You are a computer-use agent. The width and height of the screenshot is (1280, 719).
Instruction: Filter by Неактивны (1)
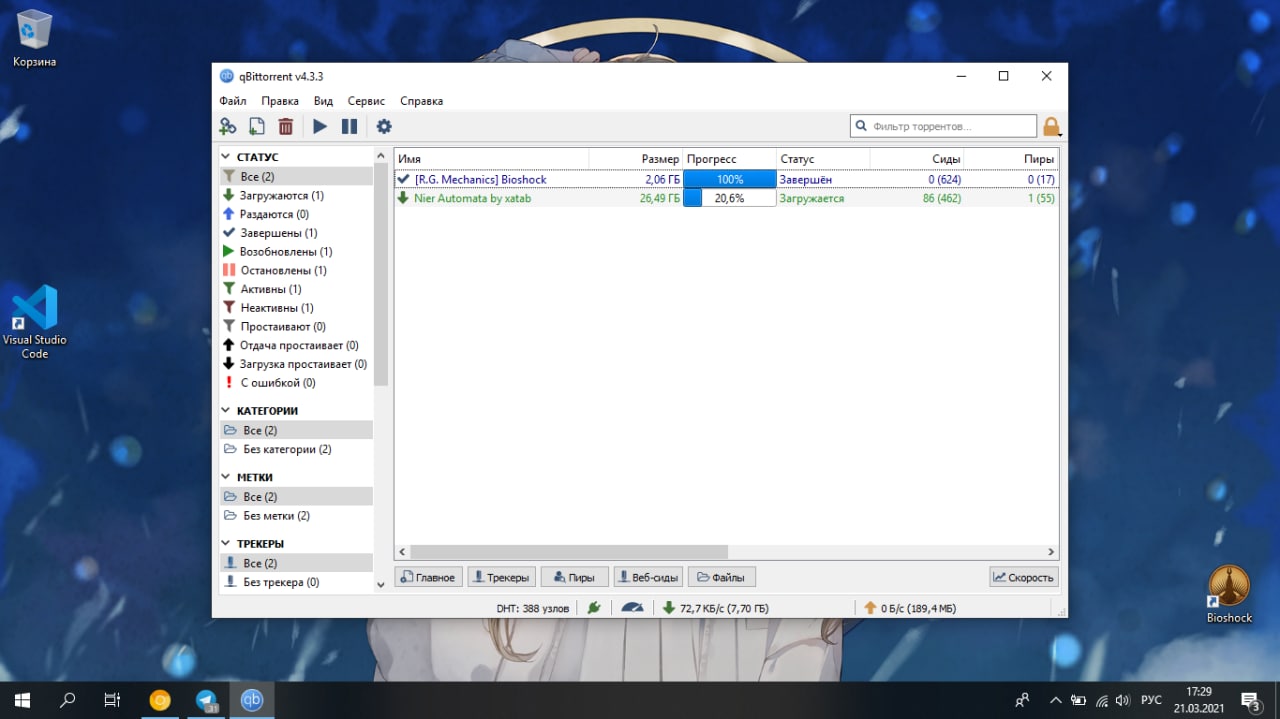(x=296, y=308)
